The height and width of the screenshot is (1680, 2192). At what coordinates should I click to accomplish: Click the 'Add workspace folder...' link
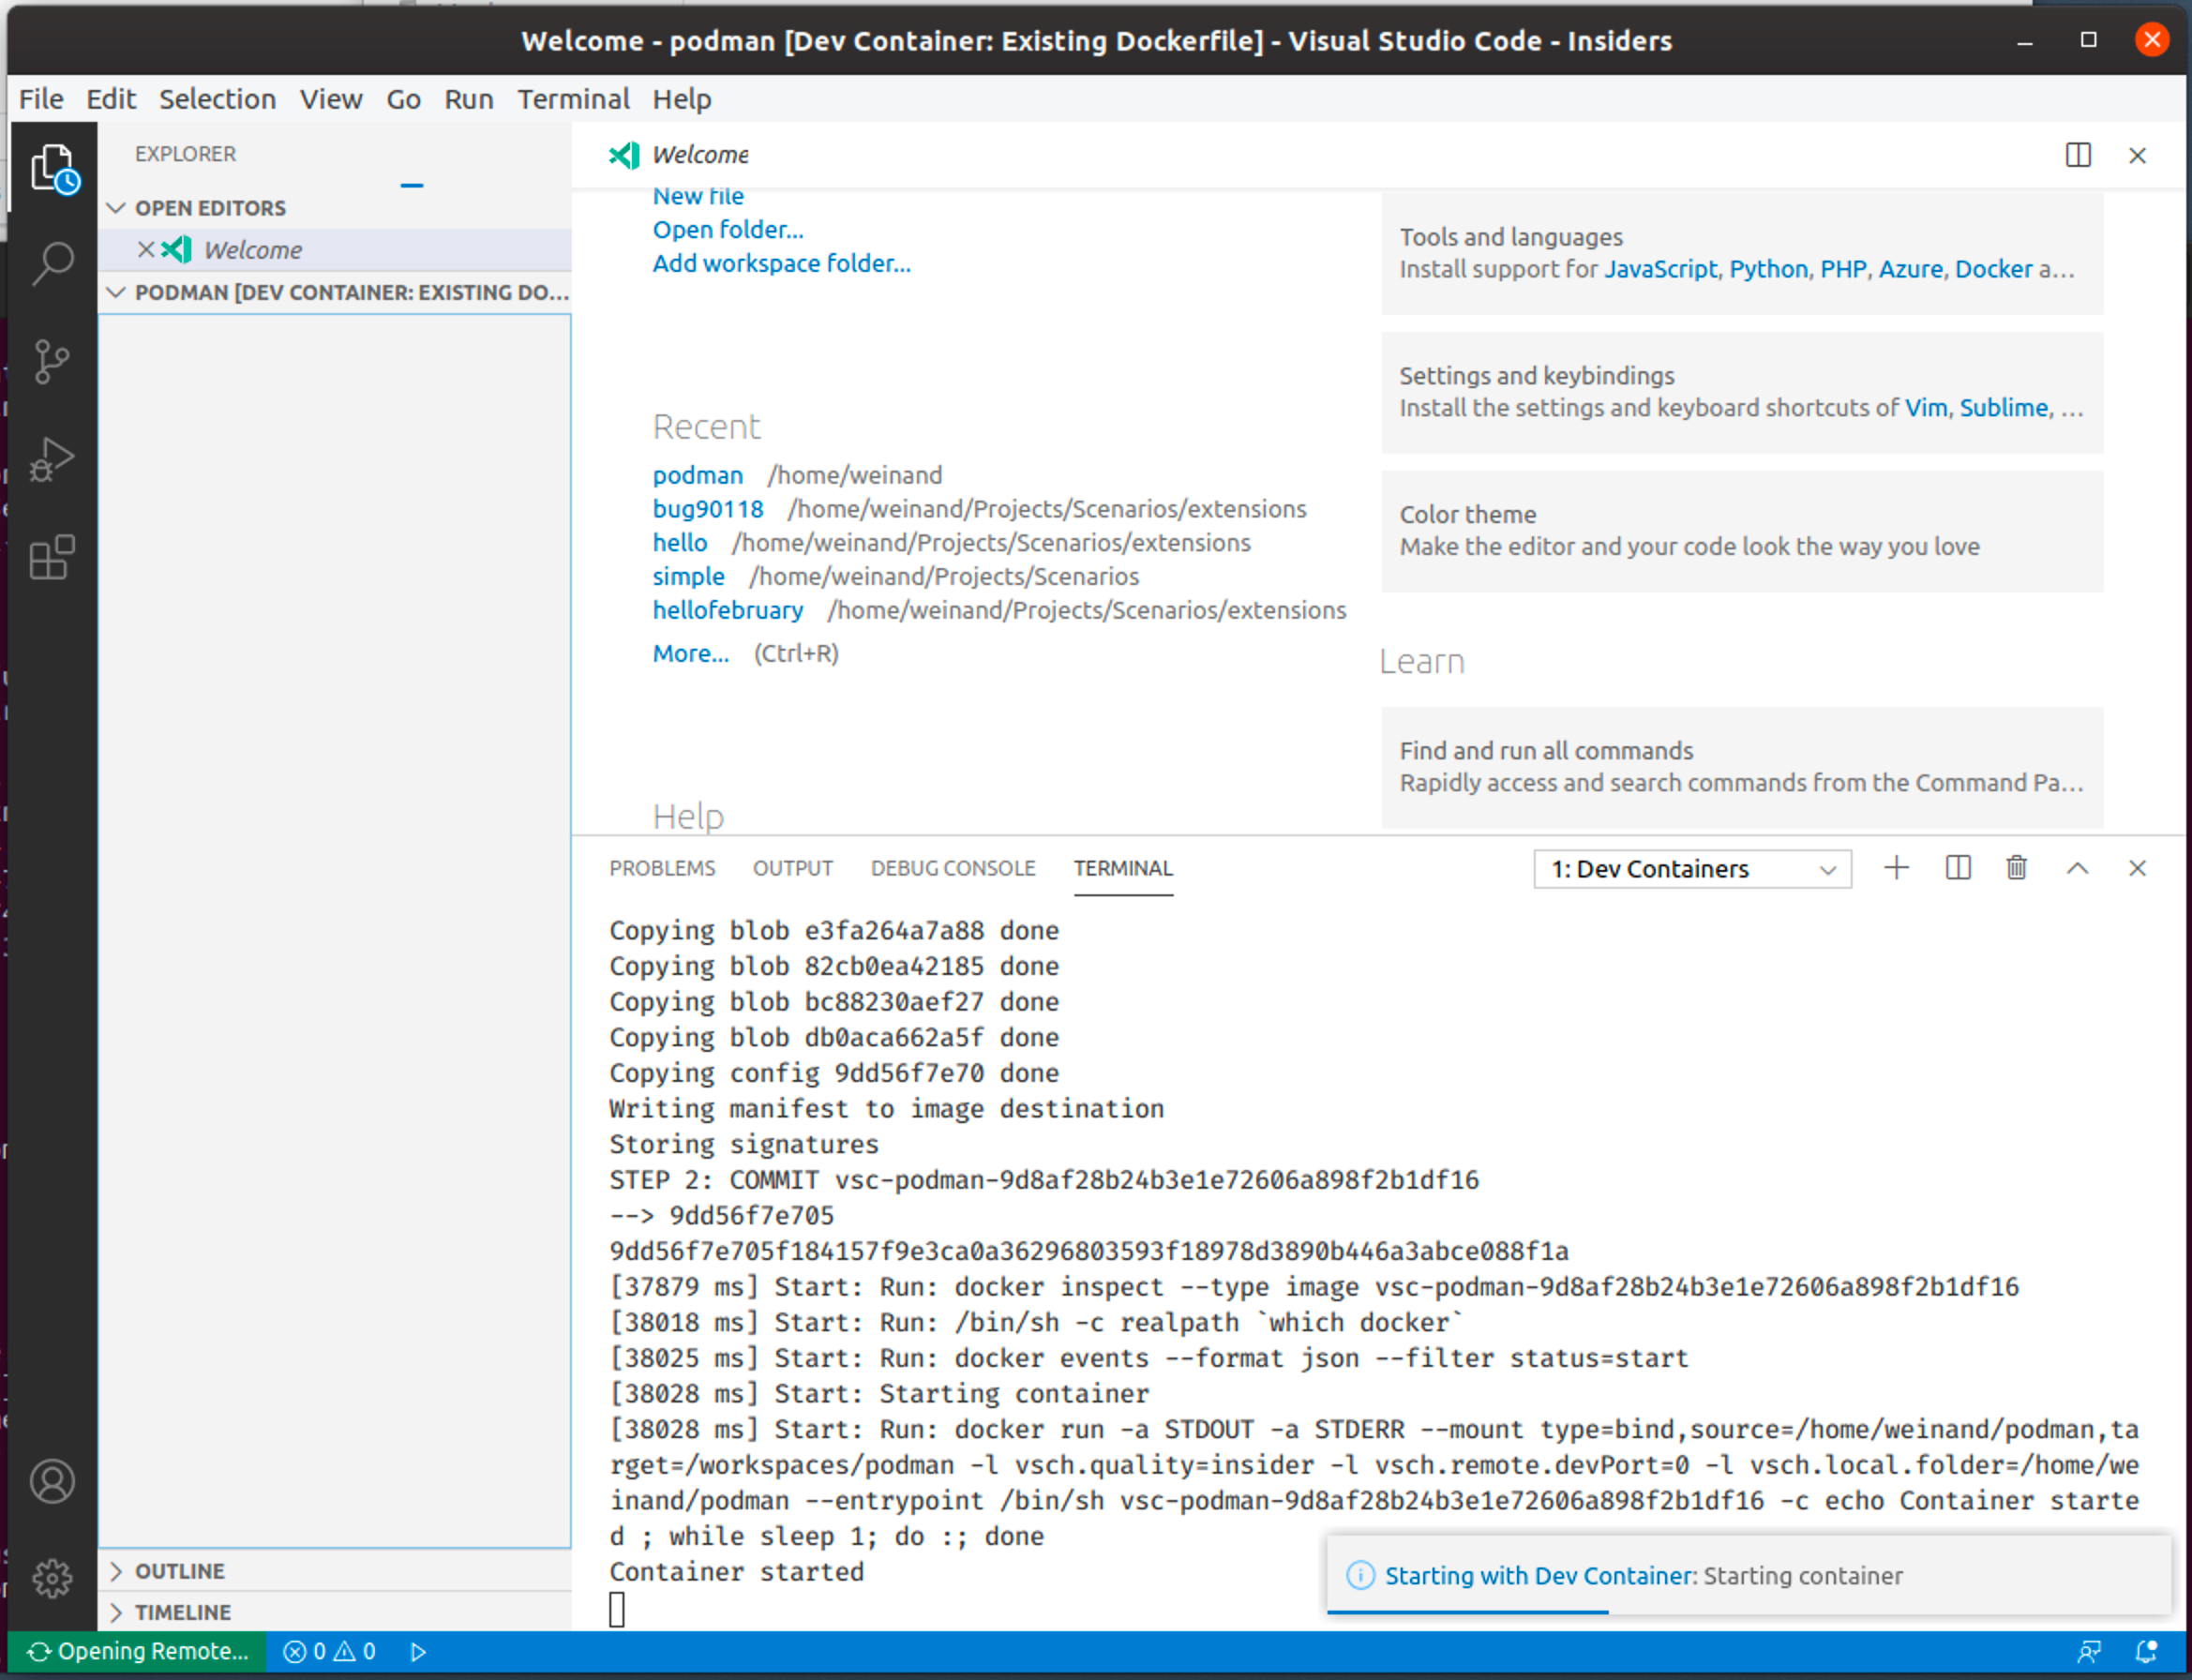782,263
